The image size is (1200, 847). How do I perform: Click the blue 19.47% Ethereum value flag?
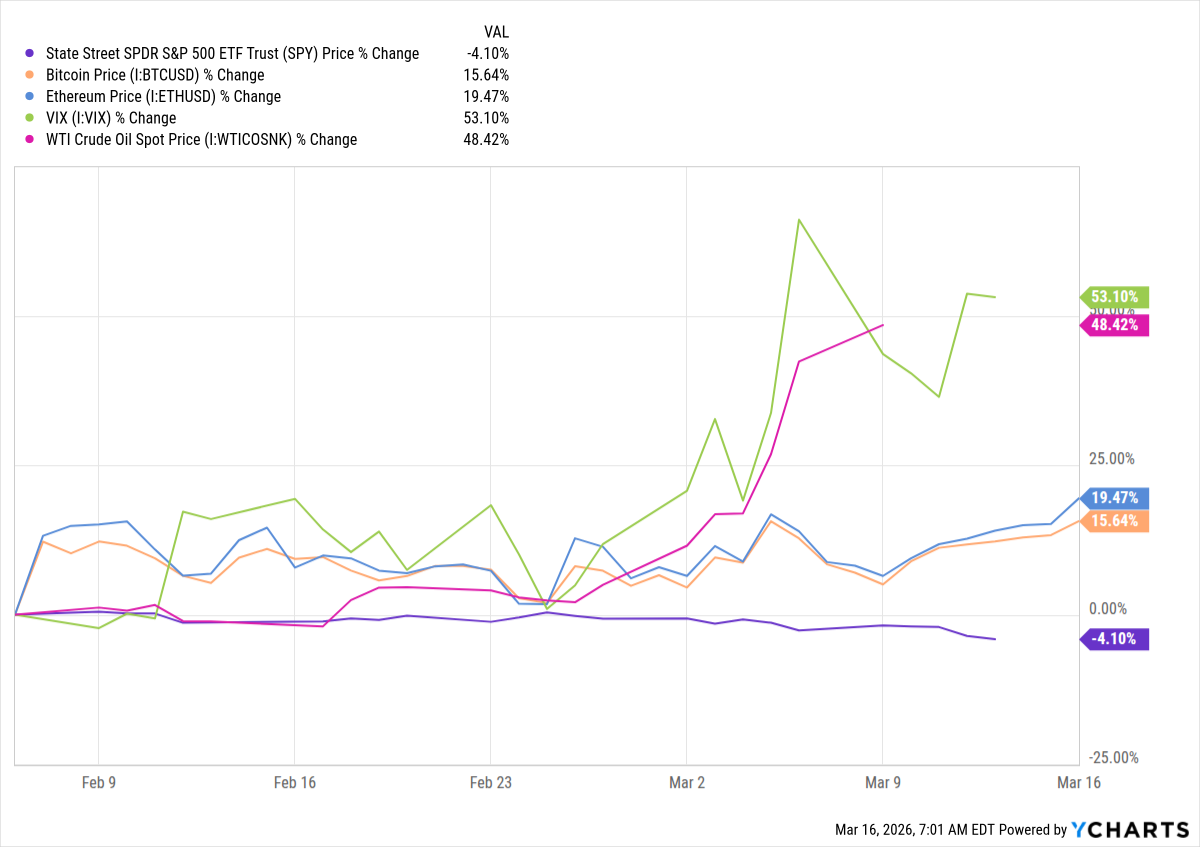point(1115,497)
